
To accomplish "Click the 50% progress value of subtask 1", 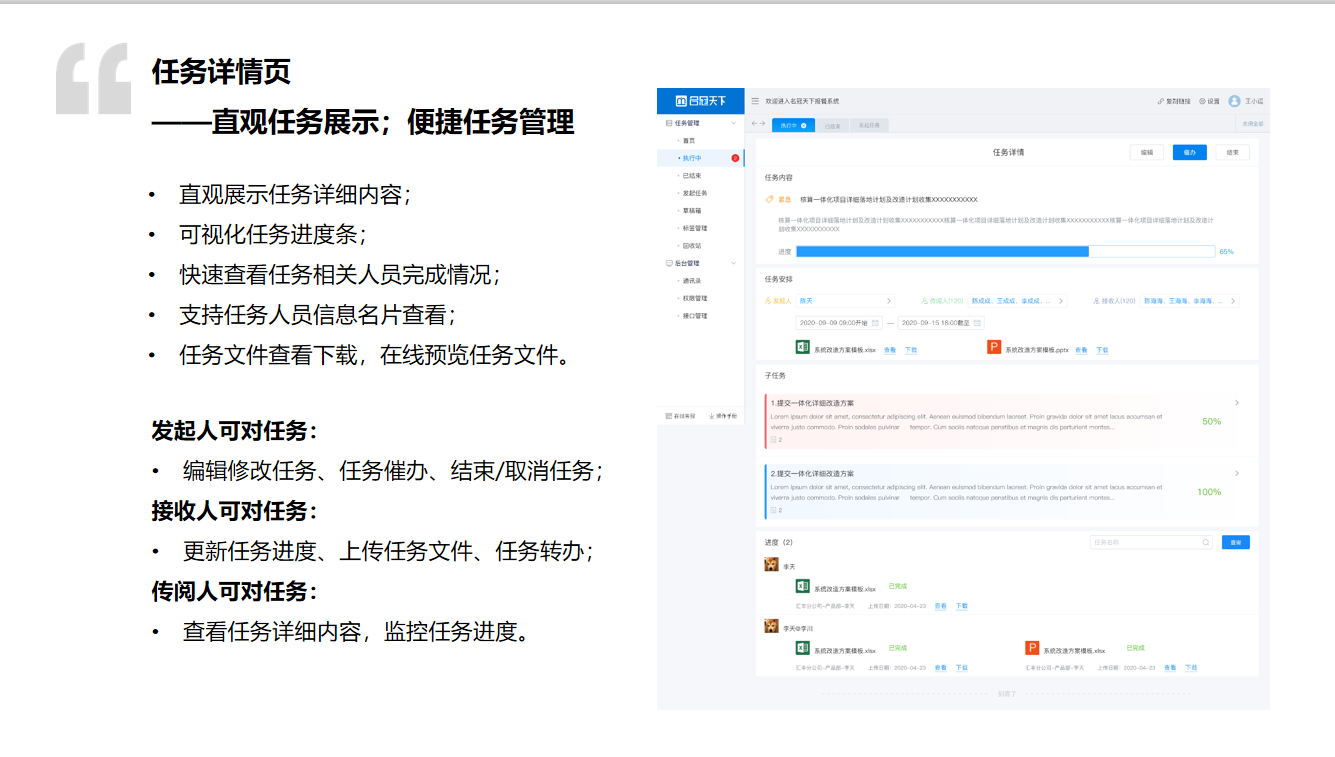I will (x=1211, y=422).
